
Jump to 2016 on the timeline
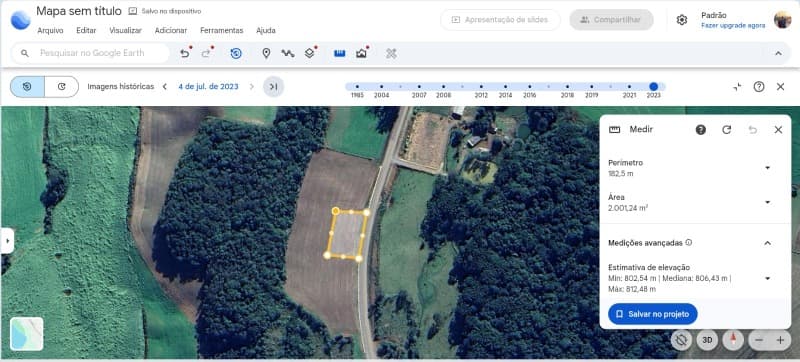[530, 87]
